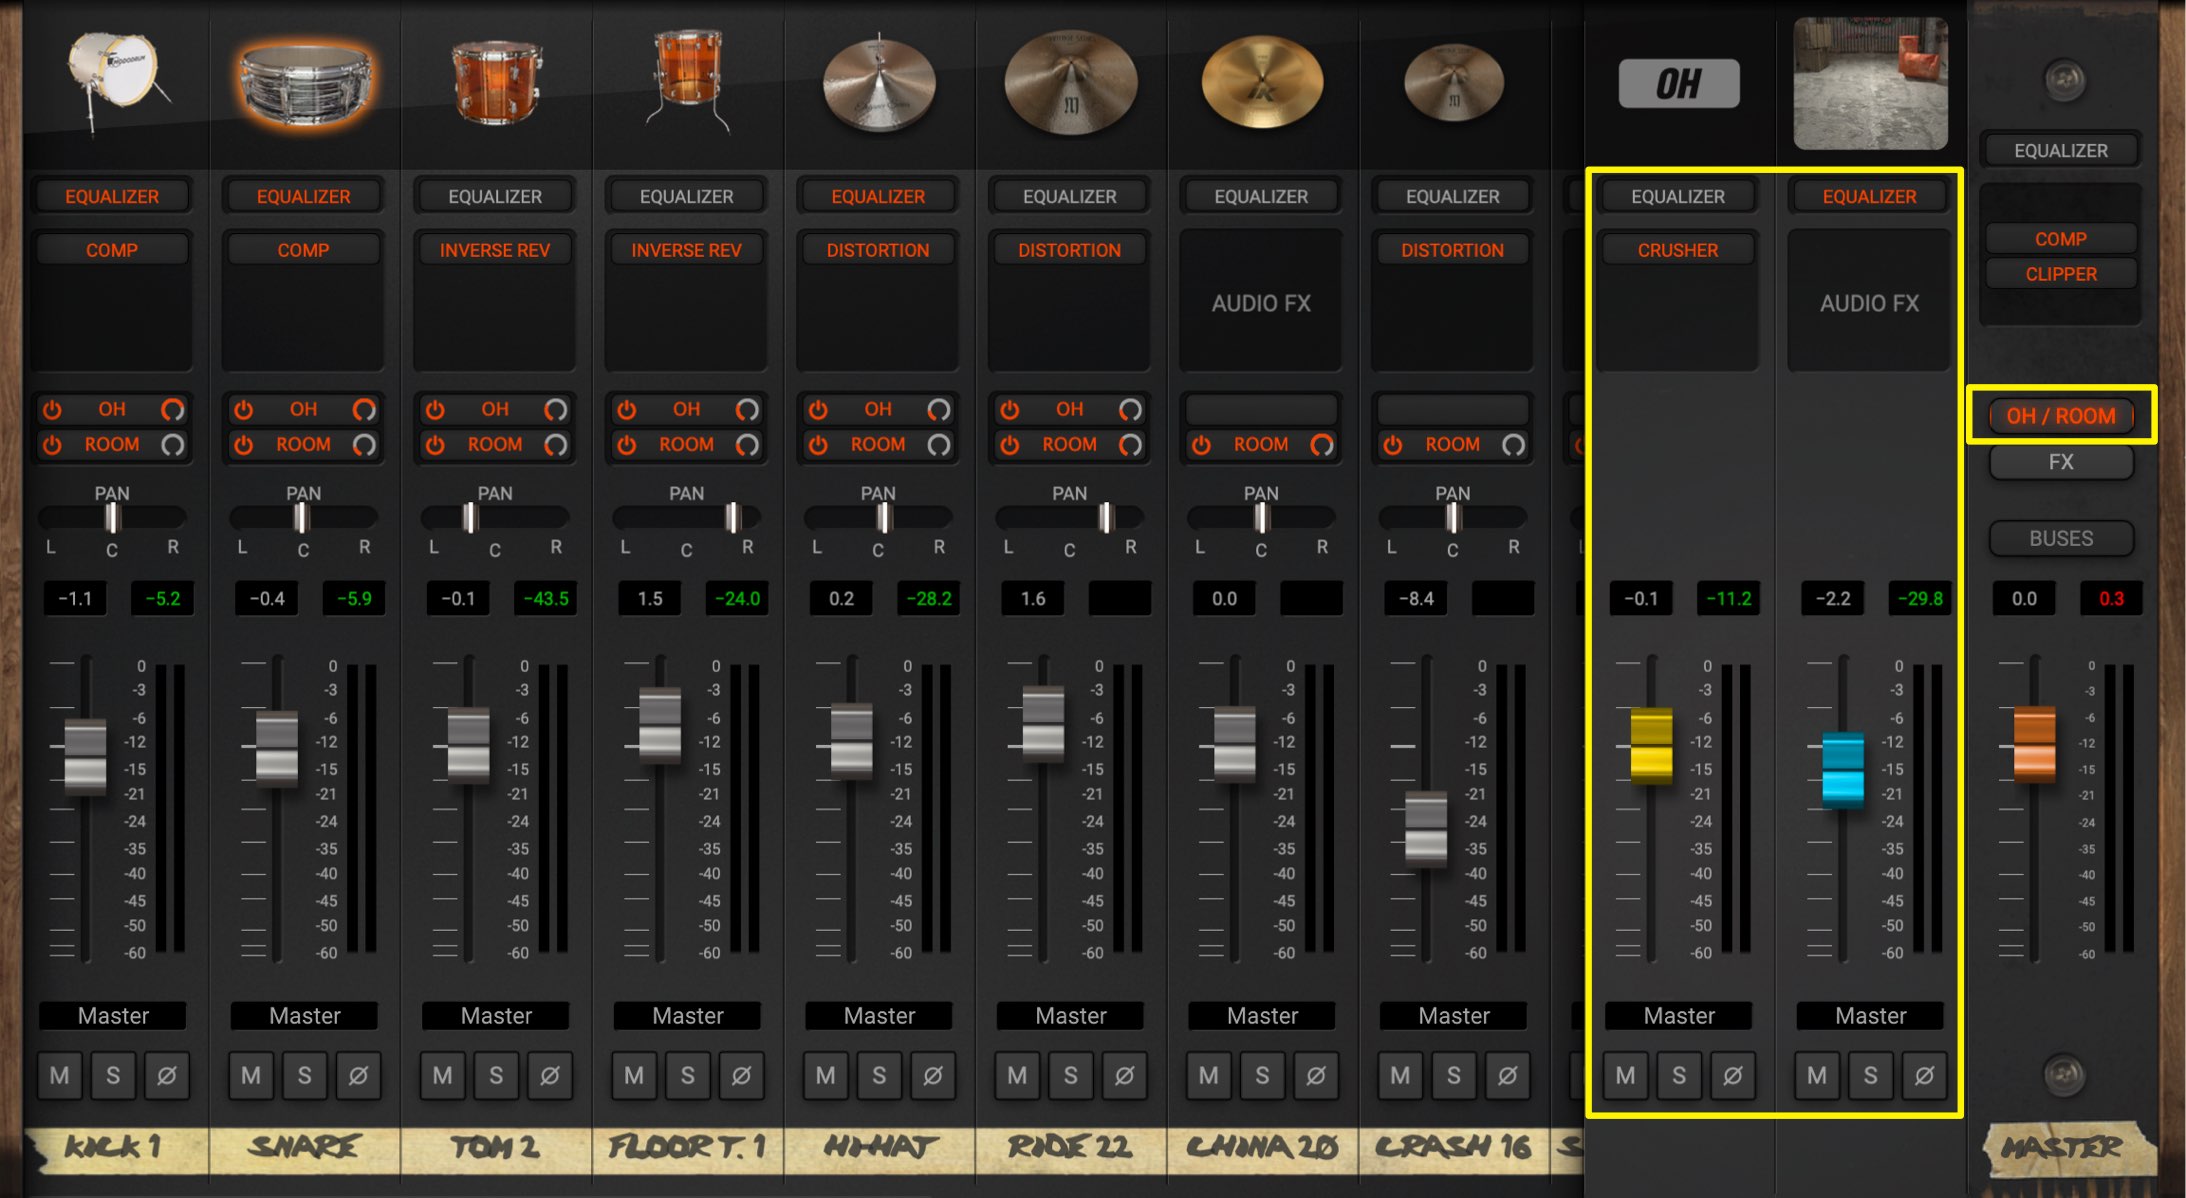2186x1198 pixels.
Task: Open the Master channel EQUALIZER
Action: [2061, 150]
